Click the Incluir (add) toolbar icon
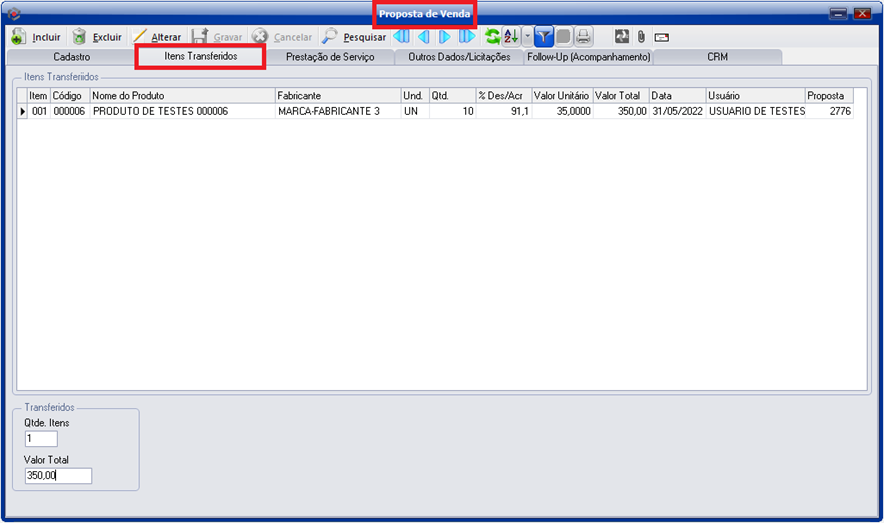Image resolution: width=884 pixels, height=523 pixels. (x=19, y=37)
